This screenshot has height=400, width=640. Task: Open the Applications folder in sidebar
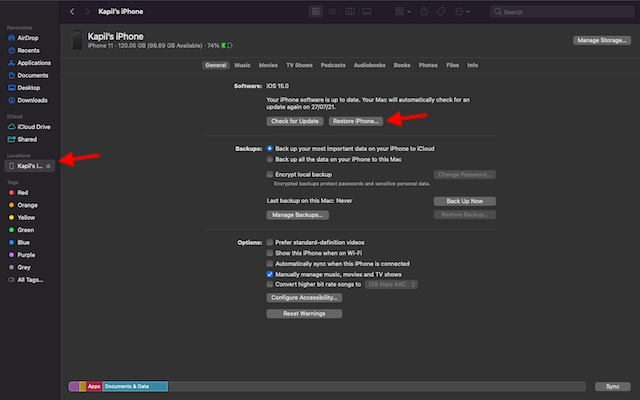32,61
